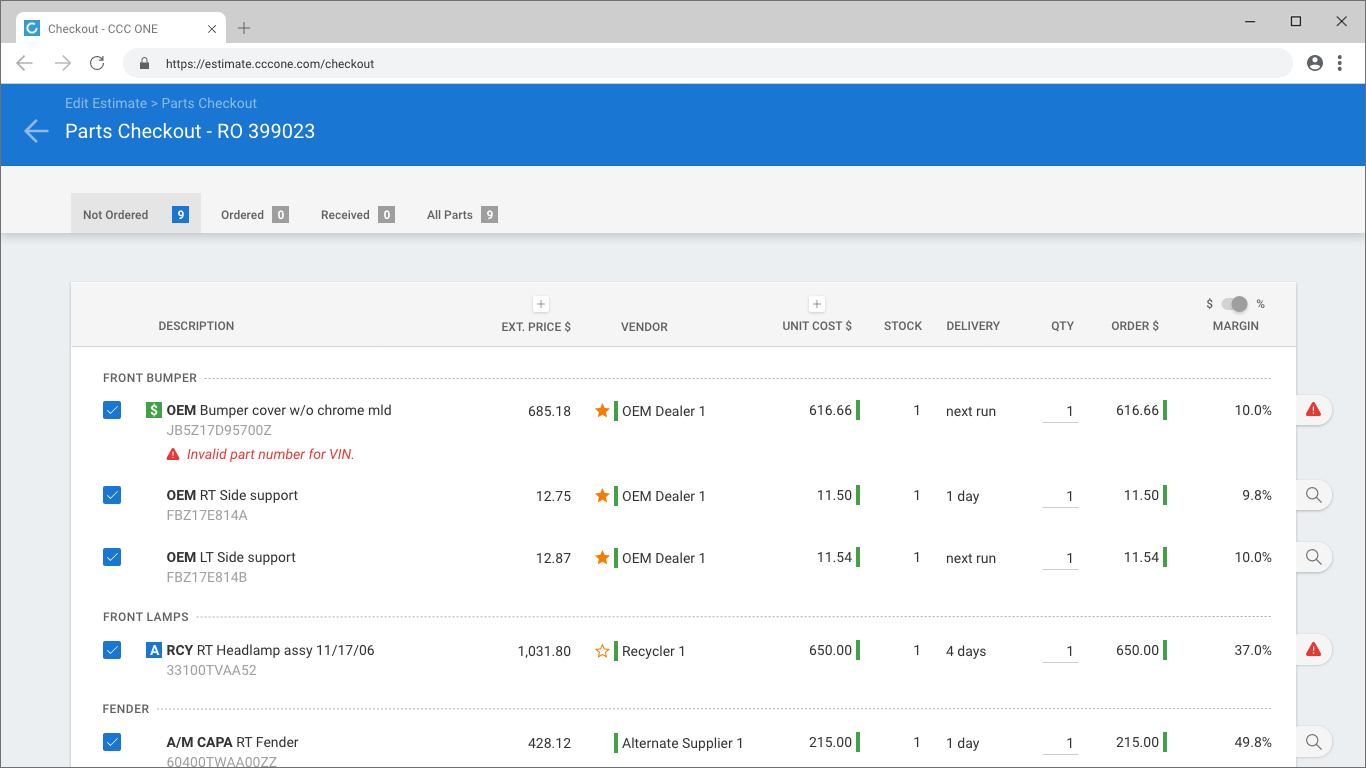Click quantity field for LT Side support
This screenshot has width=1366, height=768.
point(1060,558)
